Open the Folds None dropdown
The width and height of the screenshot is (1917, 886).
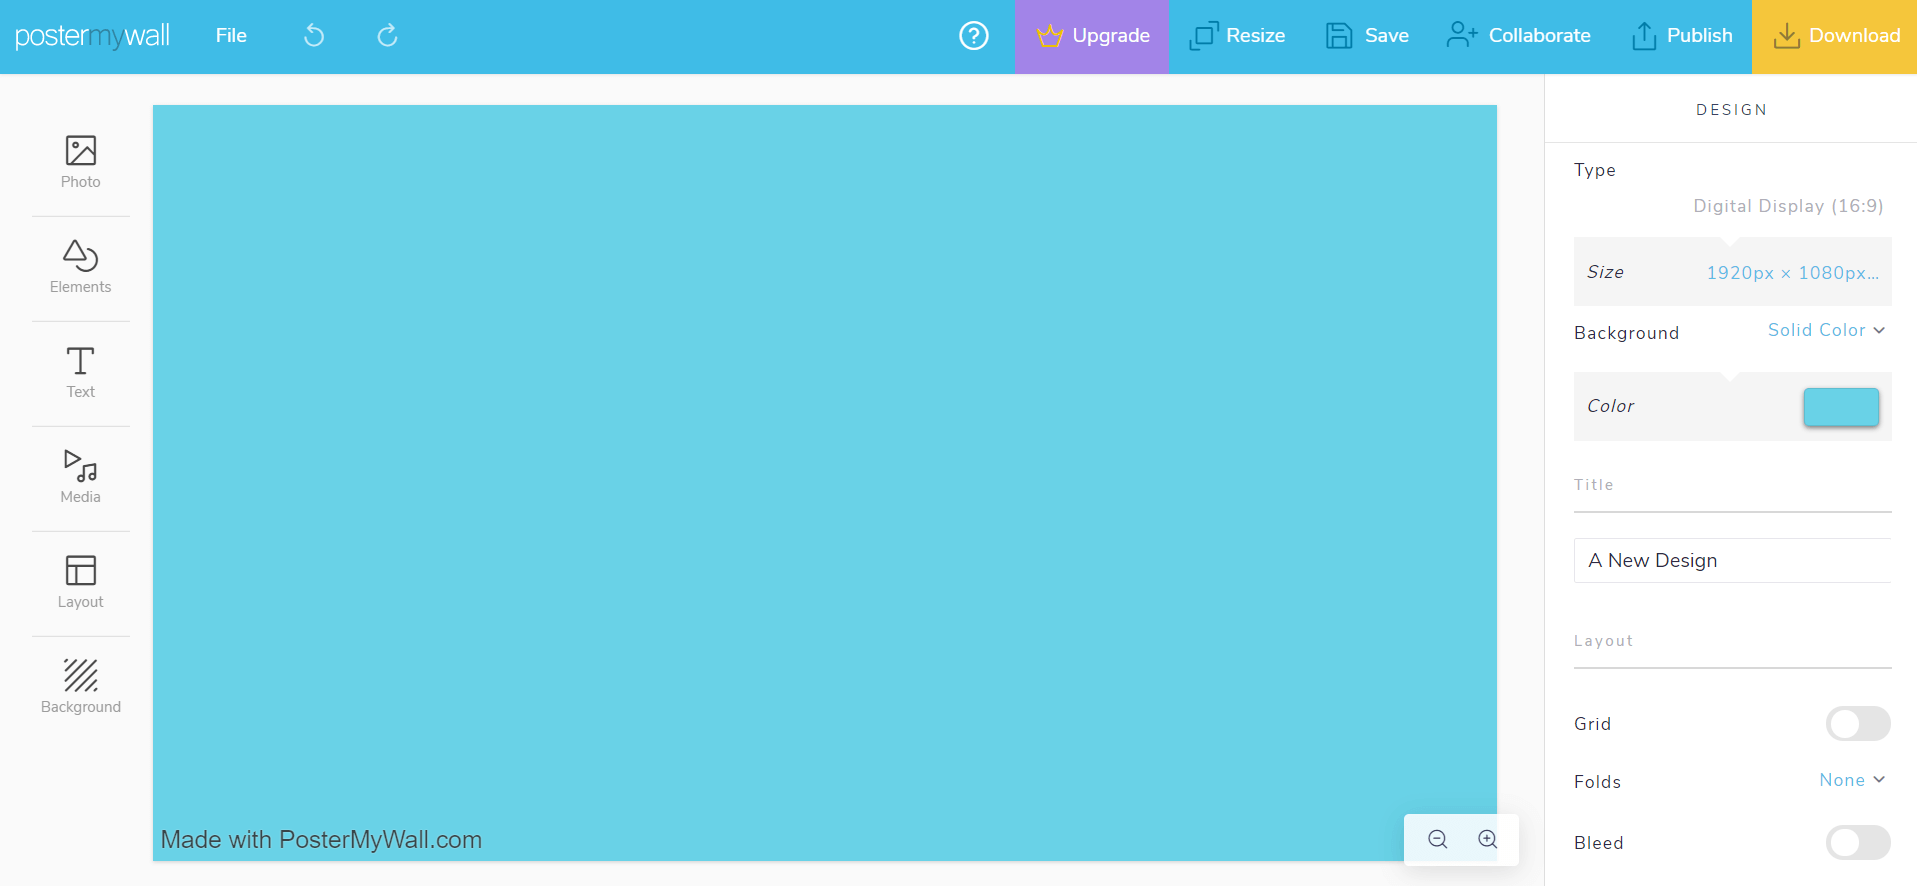(x=1852, y=780)
